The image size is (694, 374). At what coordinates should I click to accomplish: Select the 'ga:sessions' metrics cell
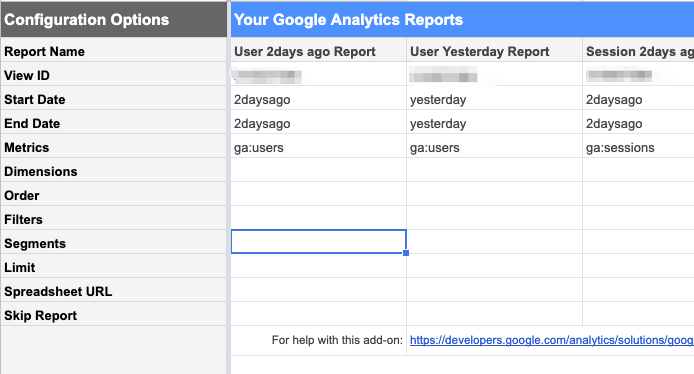[638, 147]
